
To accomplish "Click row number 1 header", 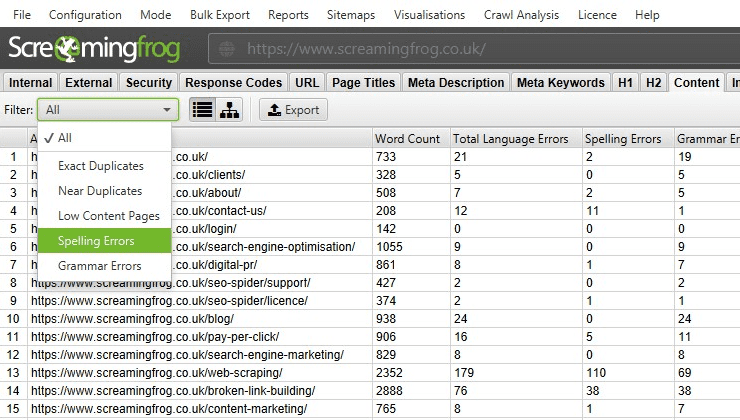I will tap(13, 157).
